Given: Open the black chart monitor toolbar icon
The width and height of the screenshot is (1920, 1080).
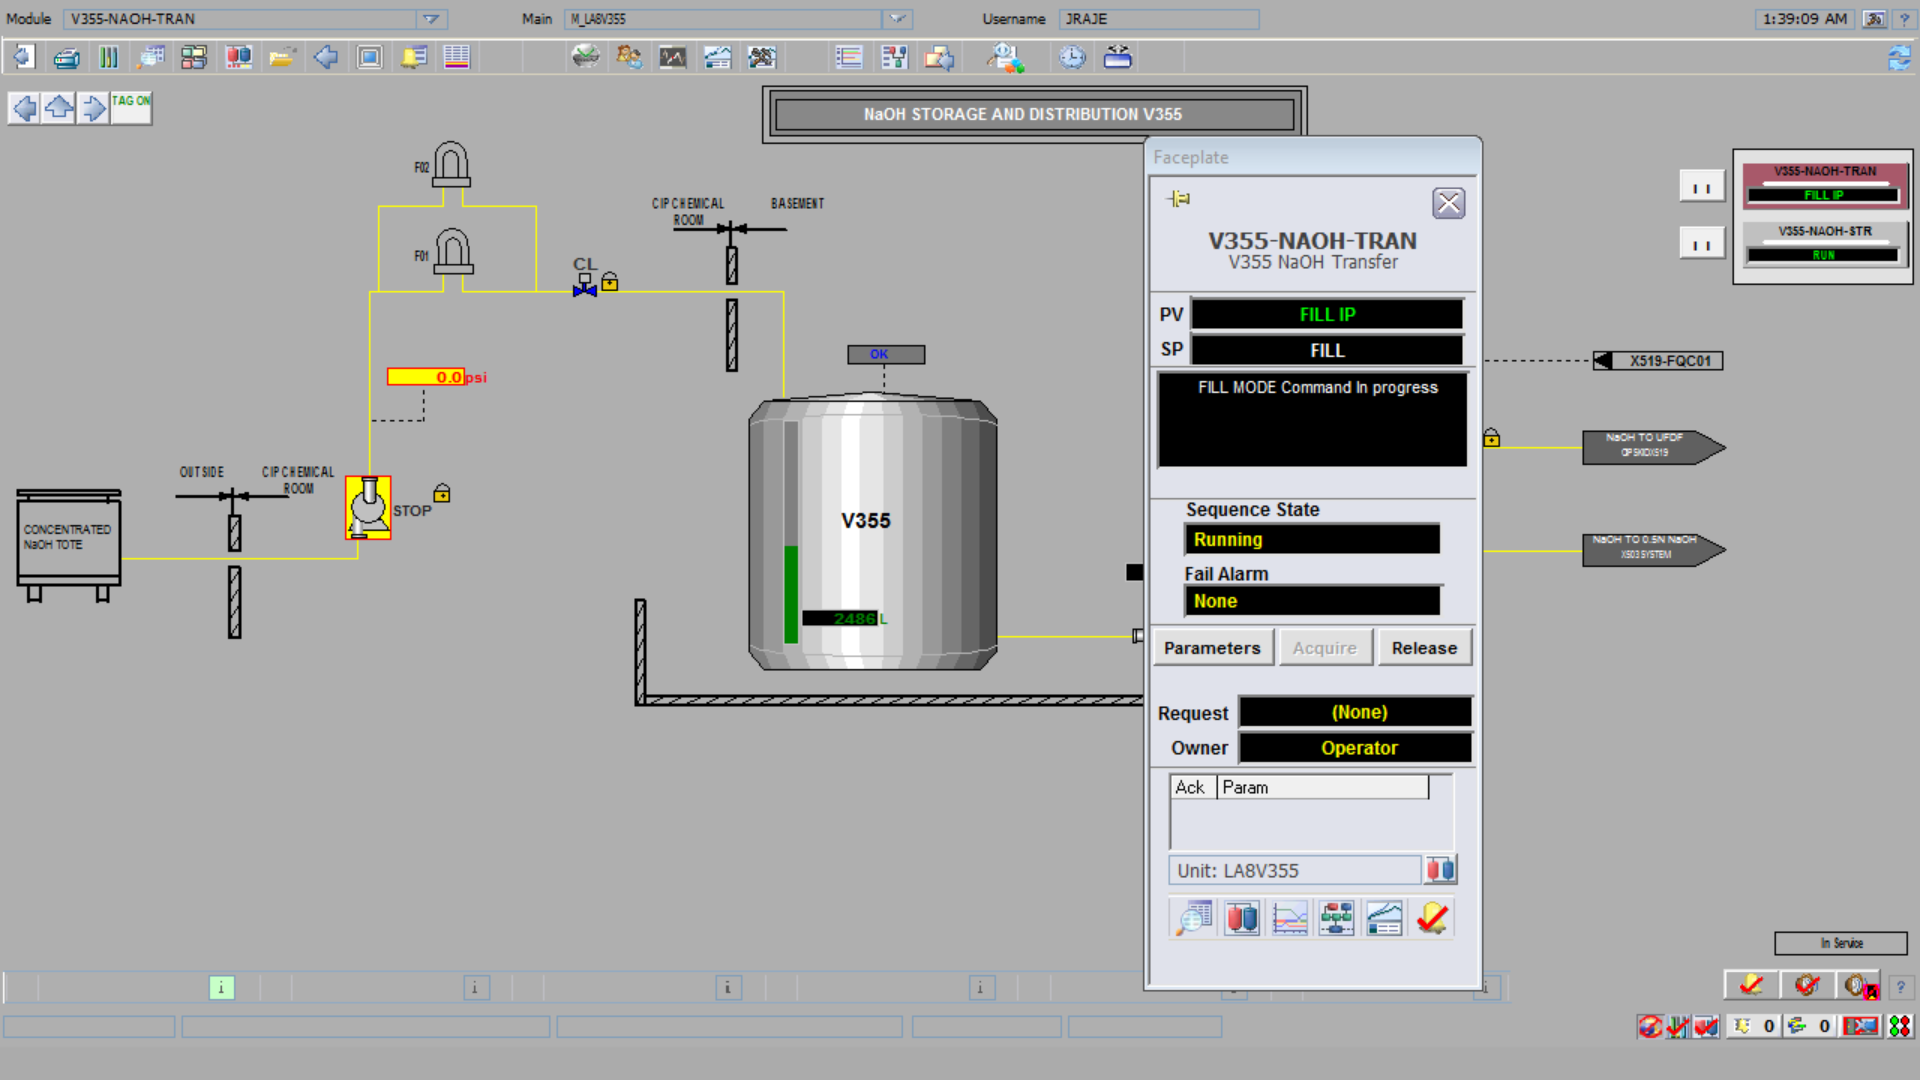Looking at the screenshot, I should click(x=673, y=57).
